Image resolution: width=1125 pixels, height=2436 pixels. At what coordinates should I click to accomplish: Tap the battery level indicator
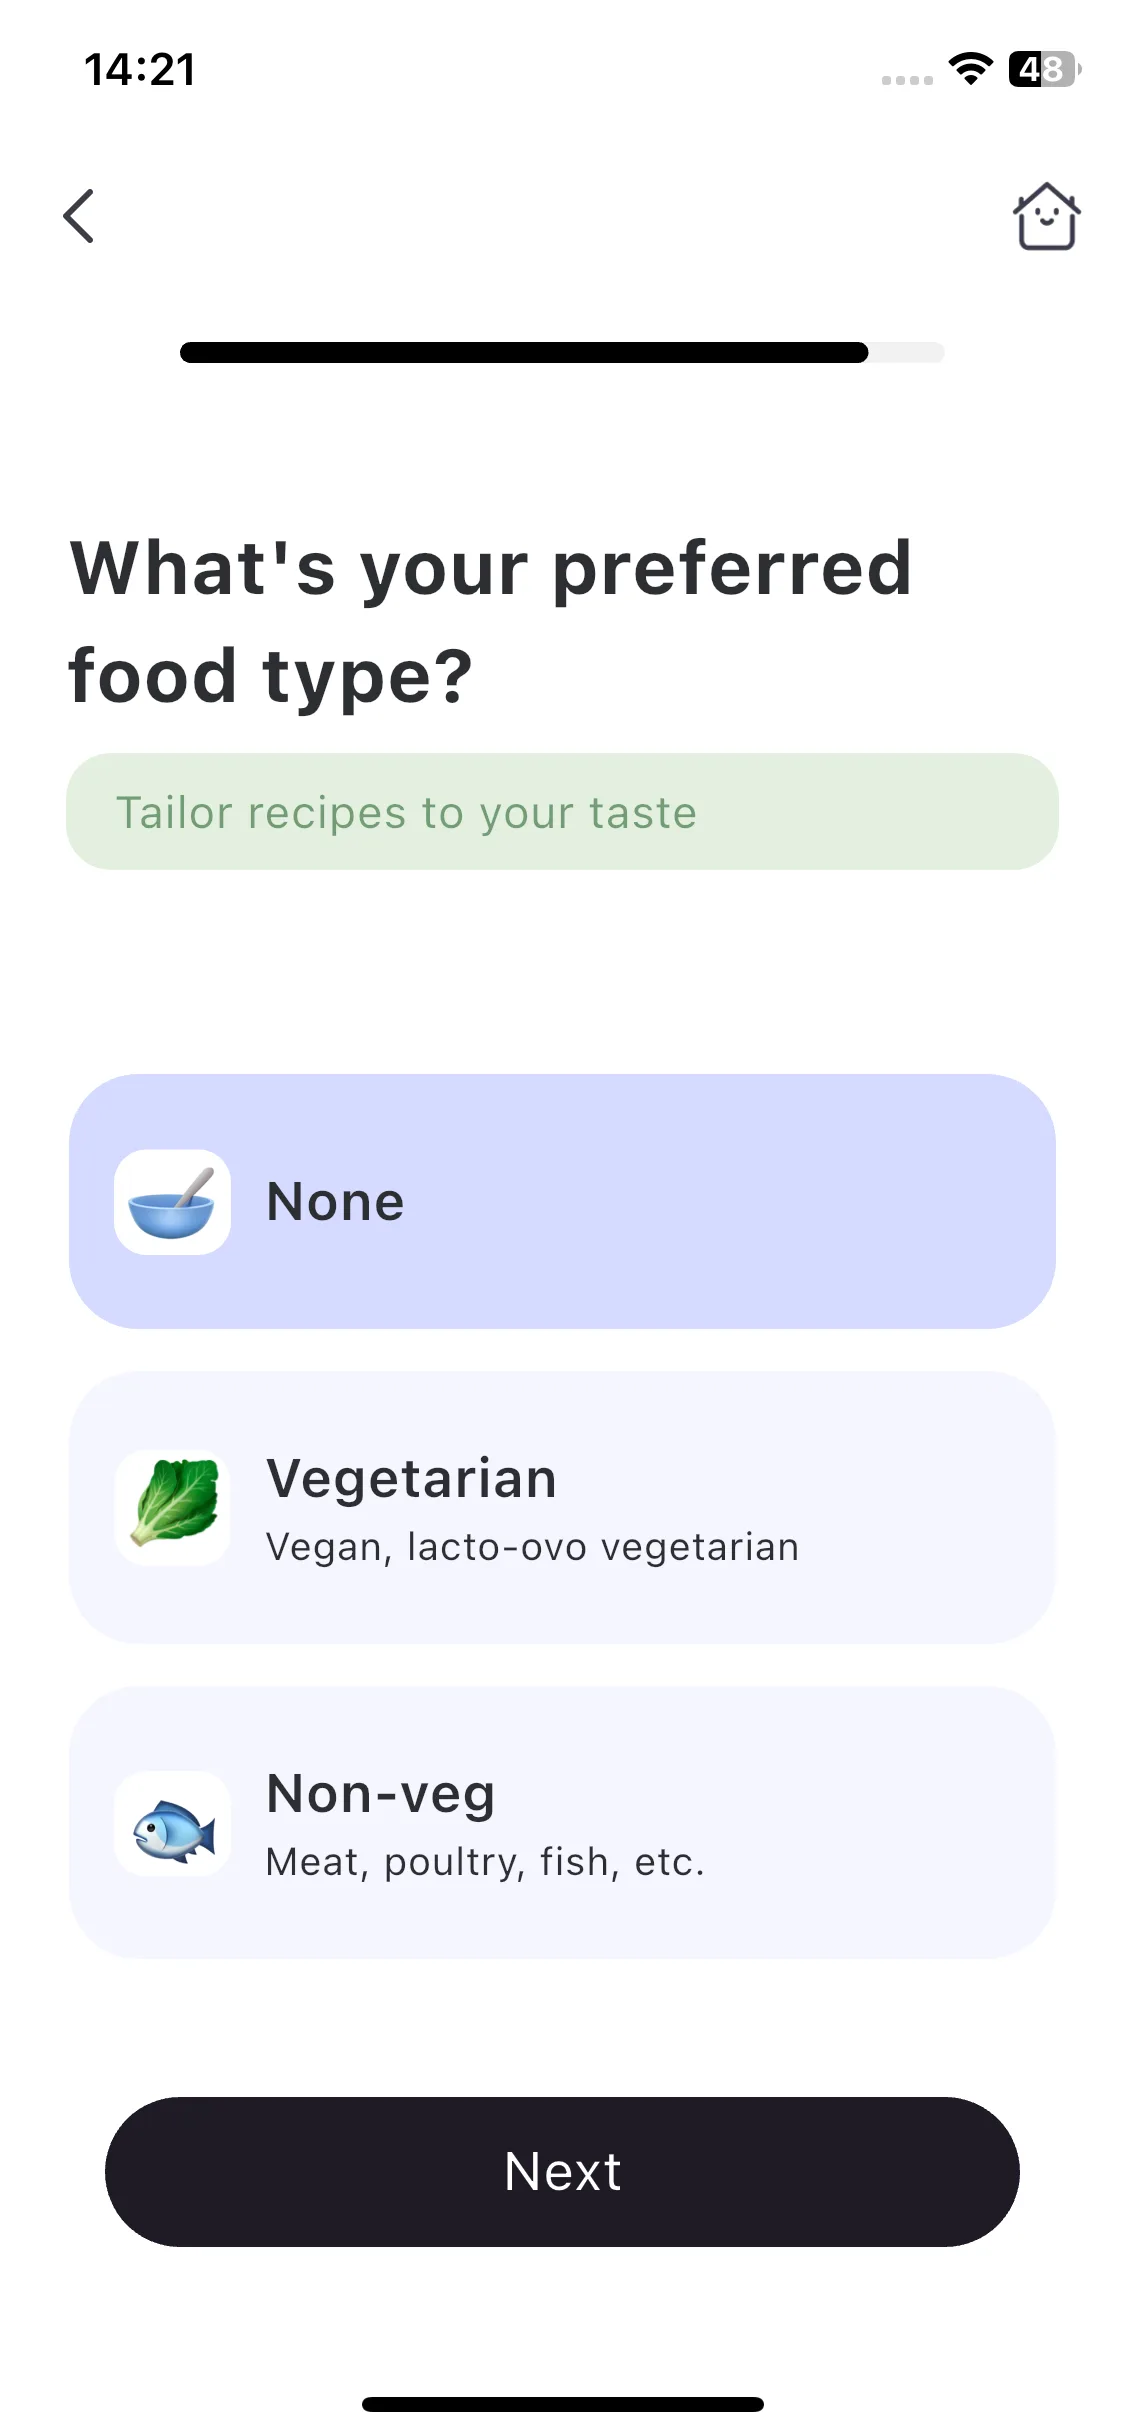[x=1044, y=69]
